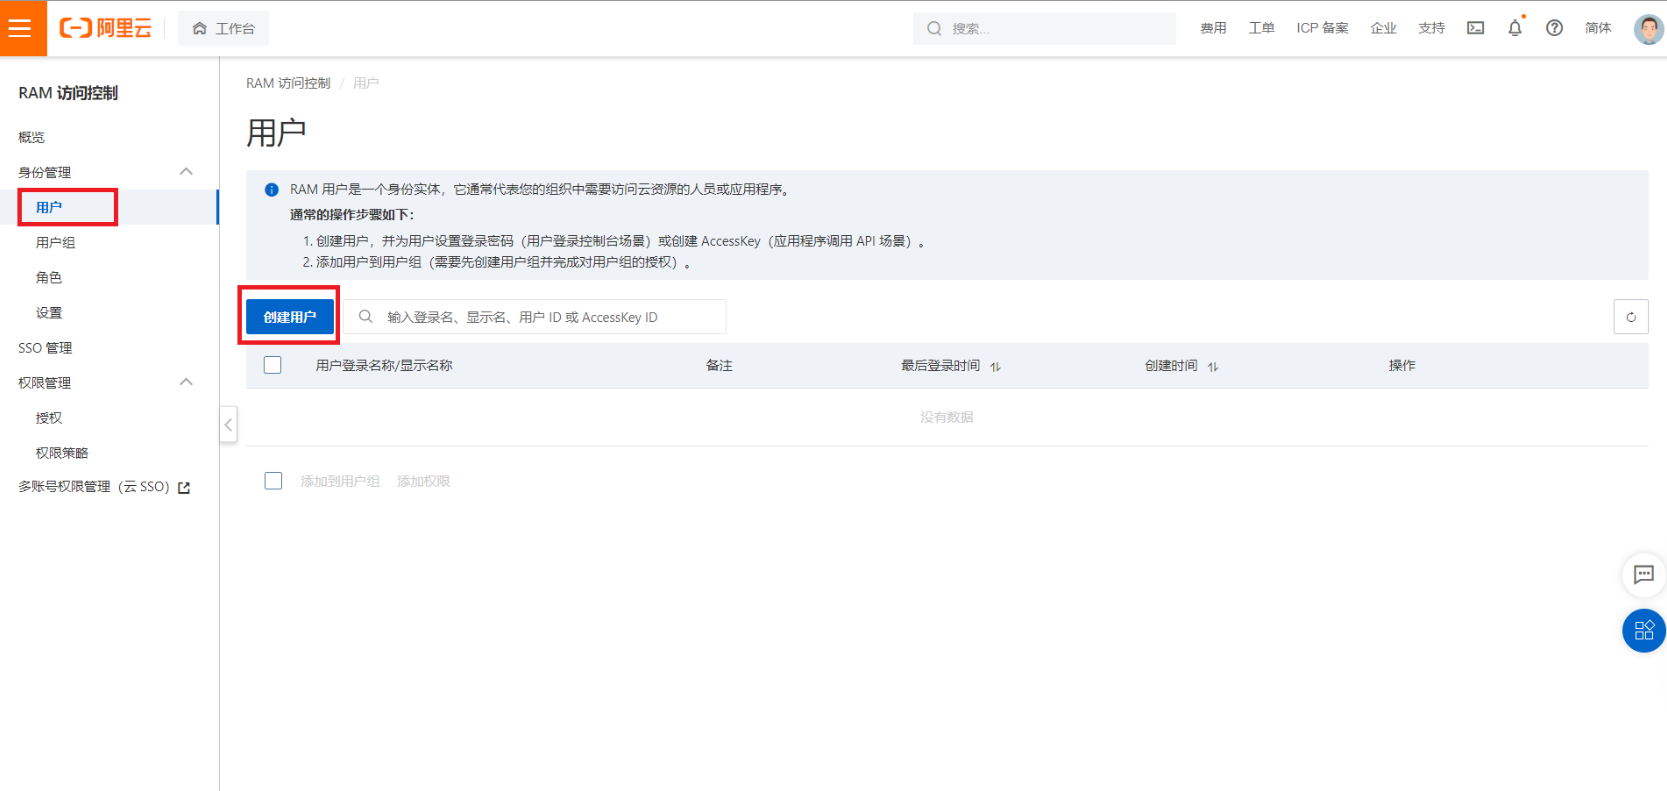Viewport: 1667px width, 791px height.
Task: Sort by 最后登录时间 column
Action: pos(995,366)
